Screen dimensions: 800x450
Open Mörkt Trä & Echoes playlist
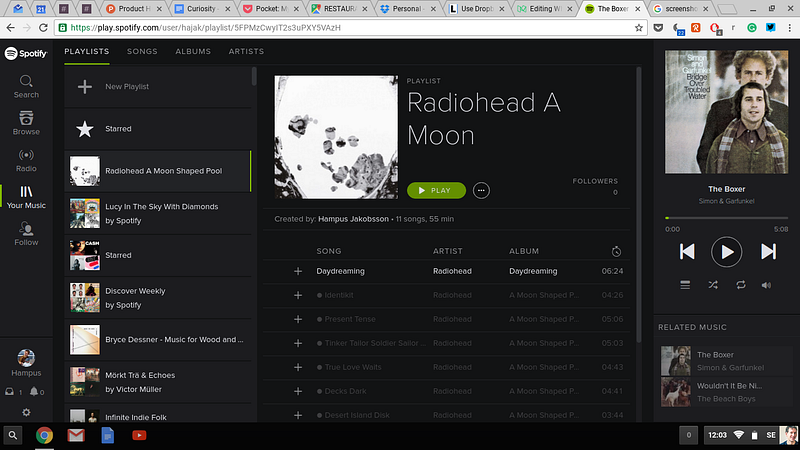[158, 382]
